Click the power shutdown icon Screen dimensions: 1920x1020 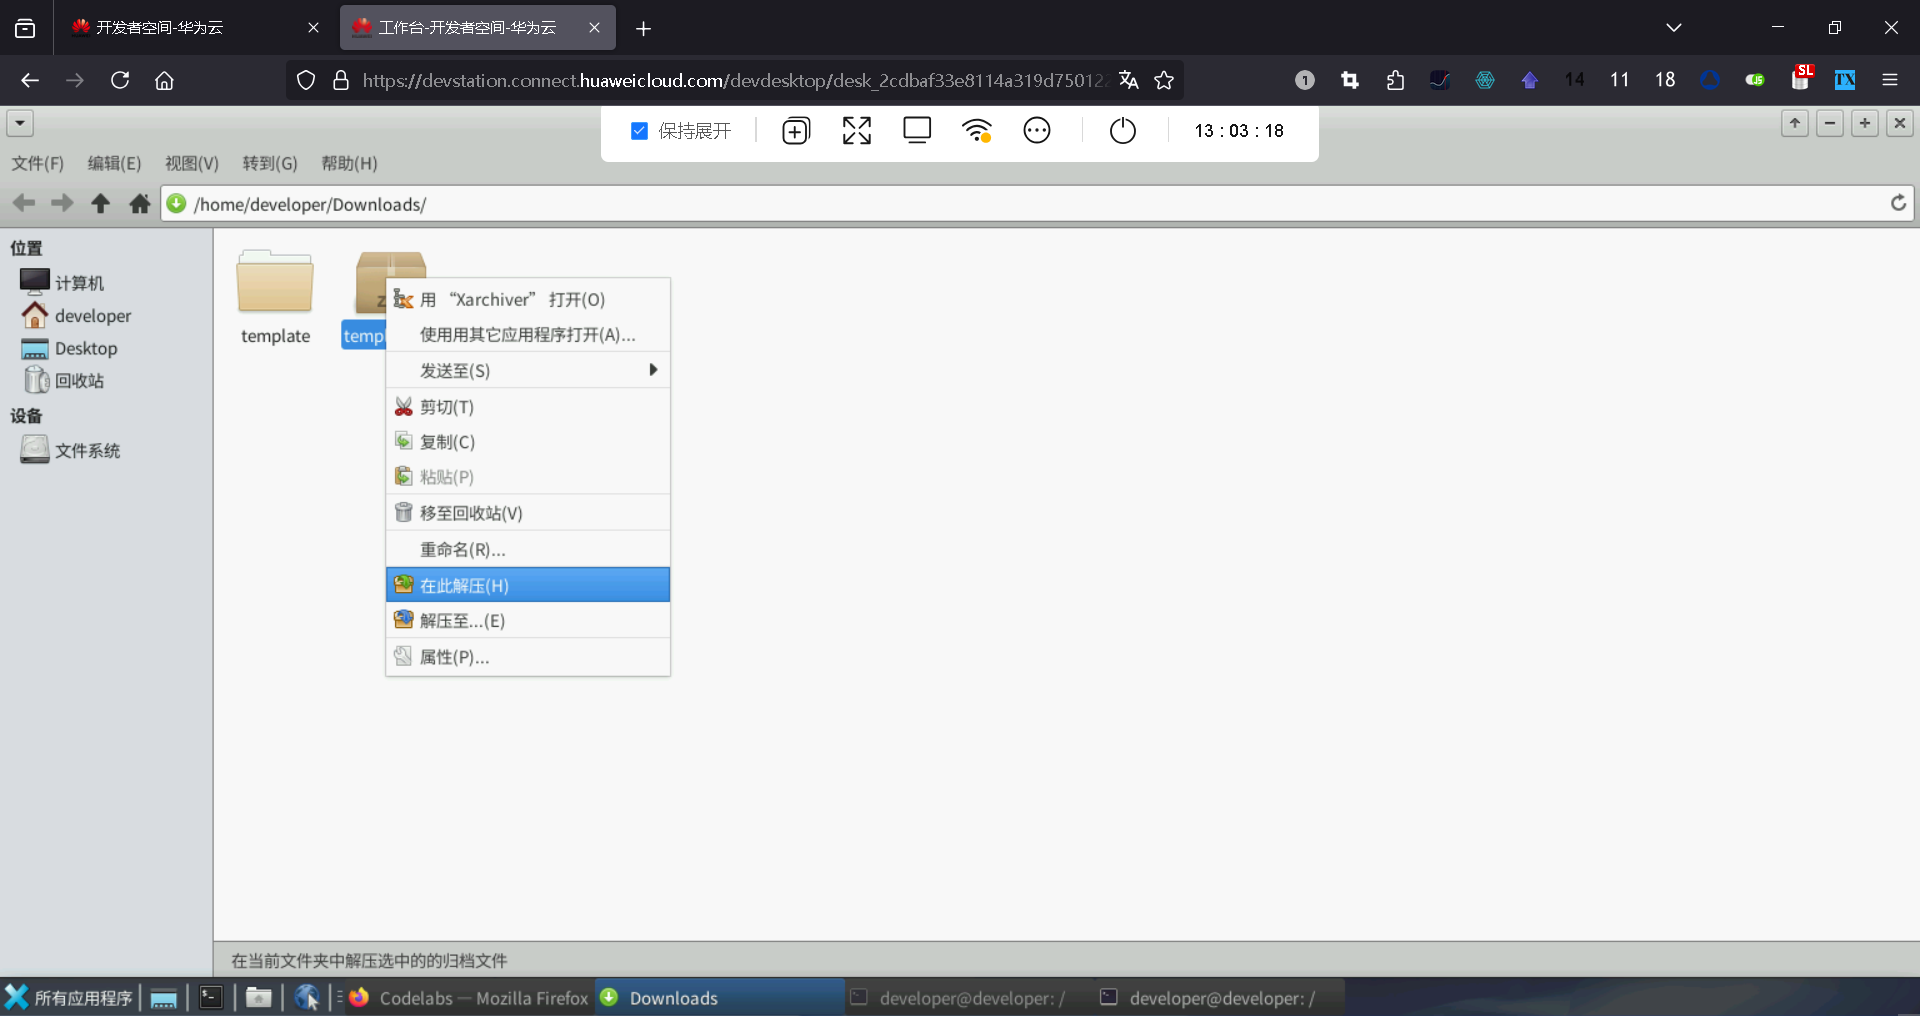1123,131
